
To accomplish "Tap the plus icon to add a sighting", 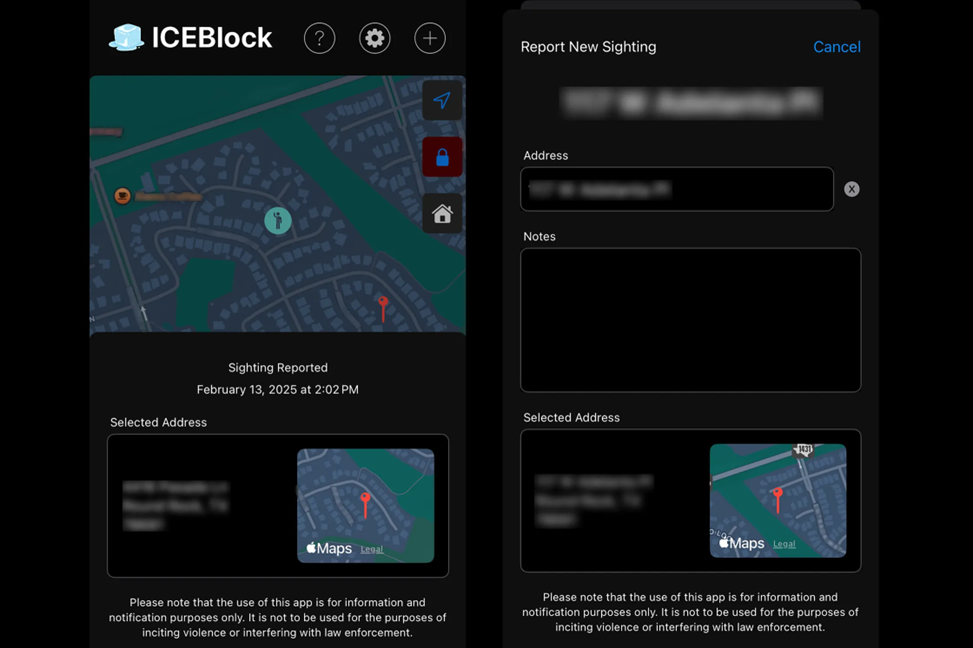I will click(x=430, y=38).
